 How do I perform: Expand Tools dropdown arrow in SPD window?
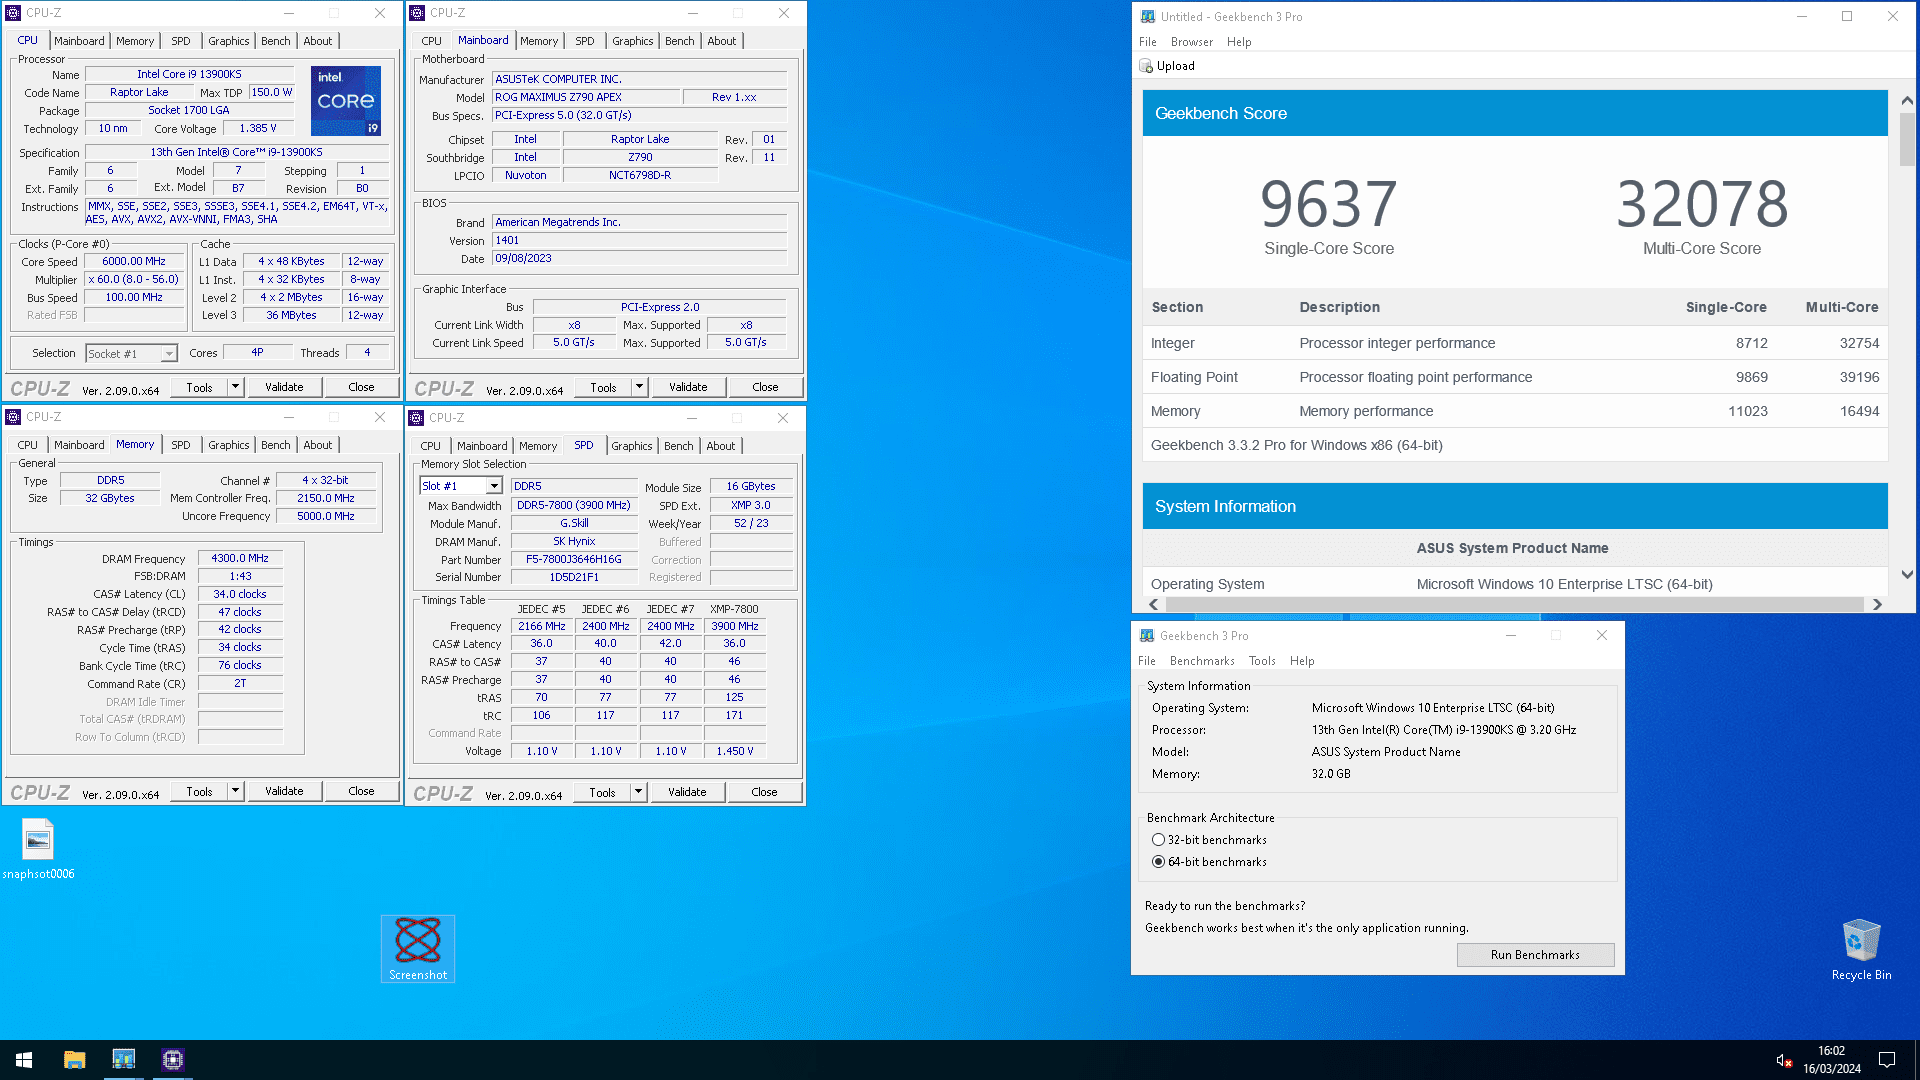(639, 792)
